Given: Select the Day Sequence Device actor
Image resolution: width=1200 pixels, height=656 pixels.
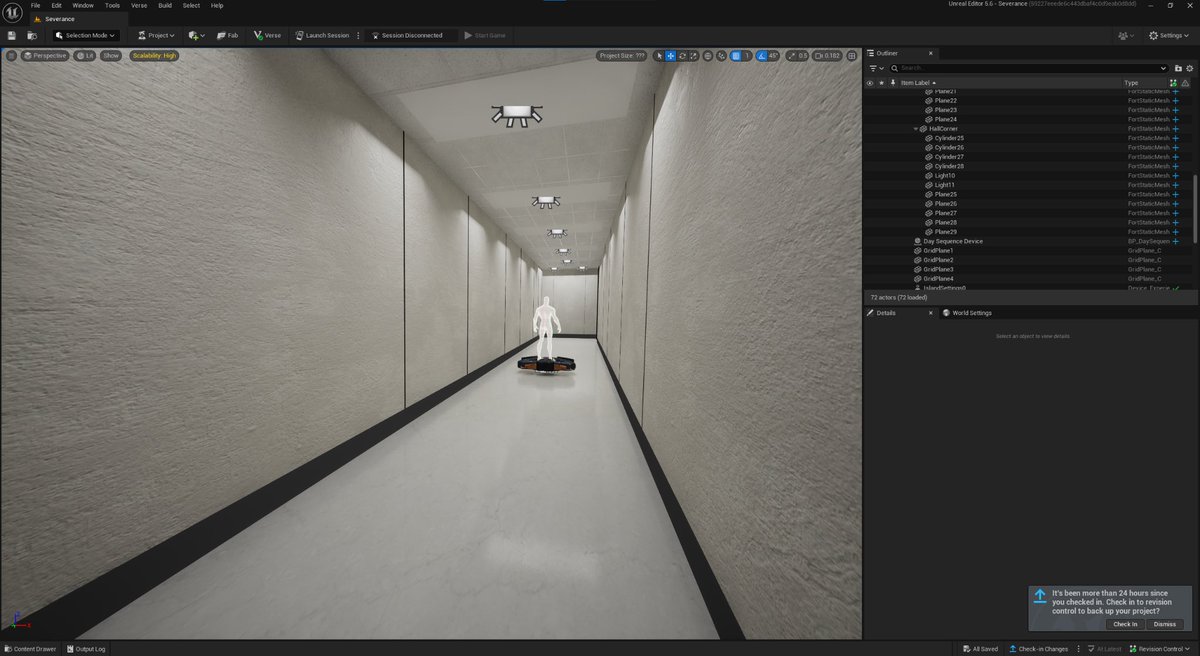Looking at the screenshot, I should [953, 241].
